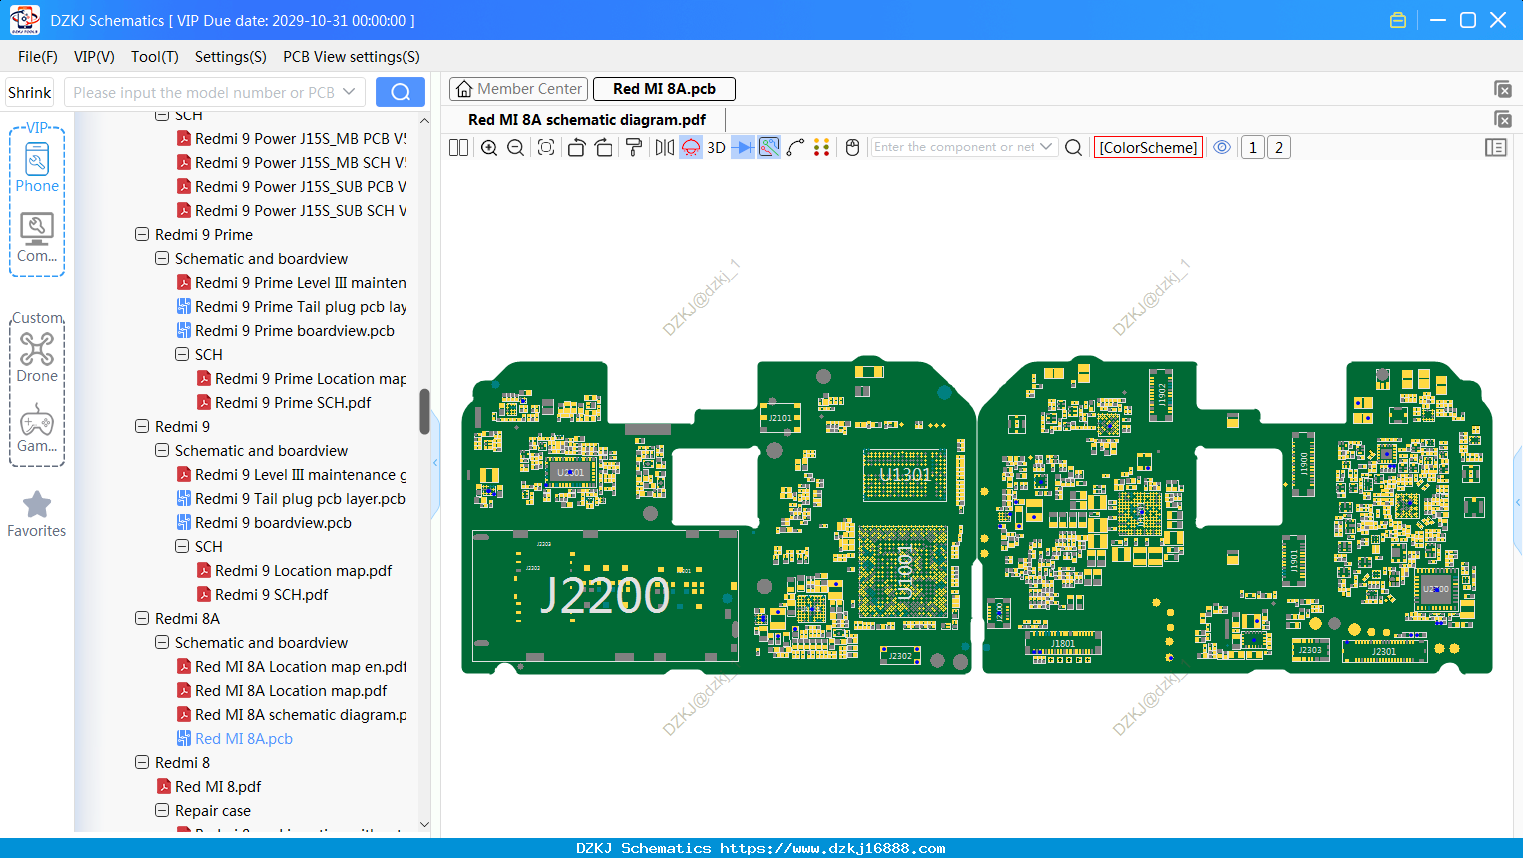The image size is (1523, 858).
Task: Open the Game category in sidebar
Action: pyautogui.click(x=37, y=428)
